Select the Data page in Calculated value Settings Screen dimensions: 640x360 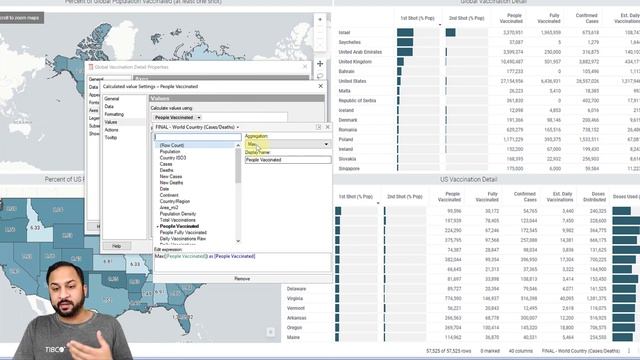click(109, 107)
